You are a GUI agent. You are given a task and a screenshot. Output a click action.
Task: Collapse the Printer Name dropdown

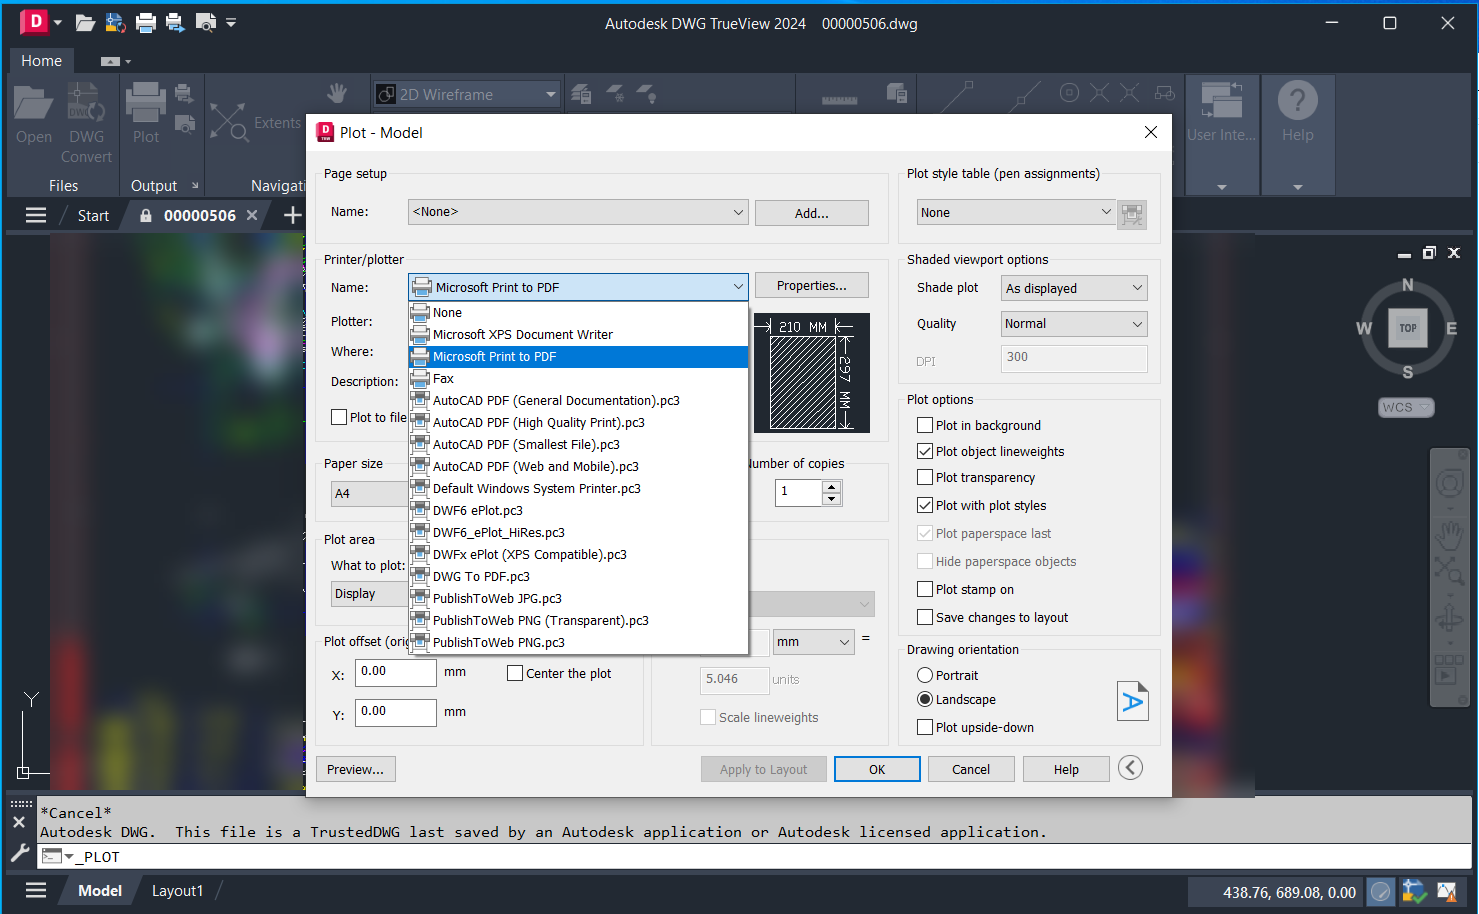click(578, 287)
